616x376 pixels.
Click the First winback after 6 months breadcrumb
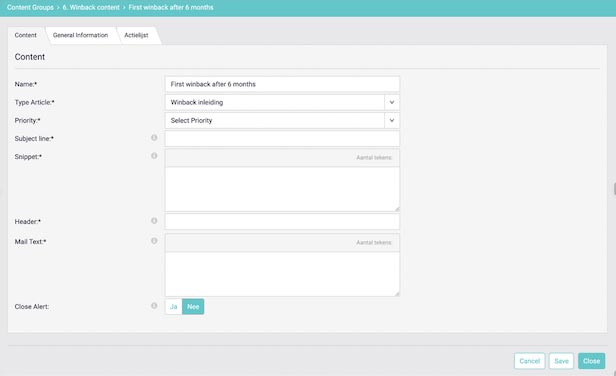171,7
